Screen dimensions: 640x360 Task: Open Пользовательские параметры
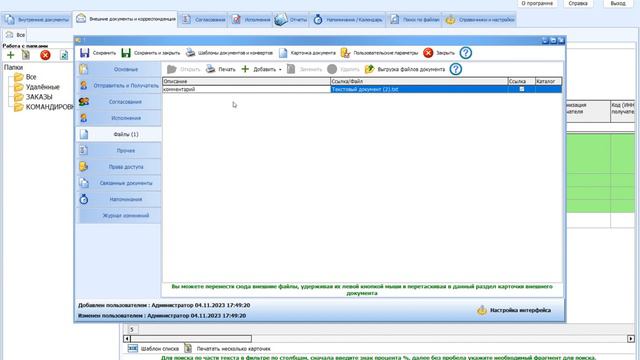click(x=380, y=53)
